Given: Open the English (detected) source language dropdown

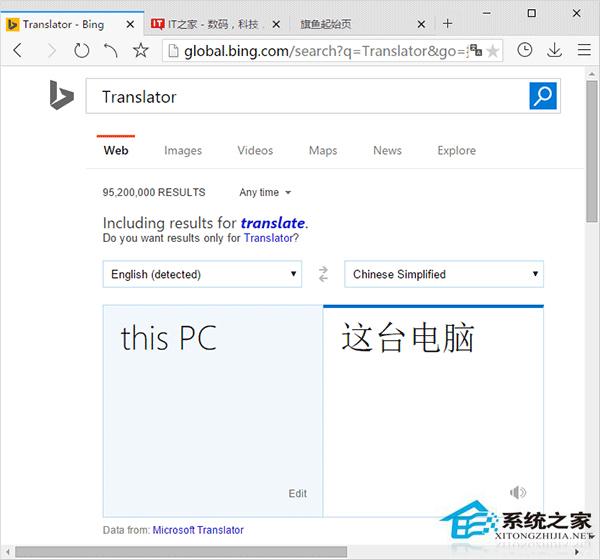Looking at the screenshot, I should pyautogui.click(x=202, y=274).
